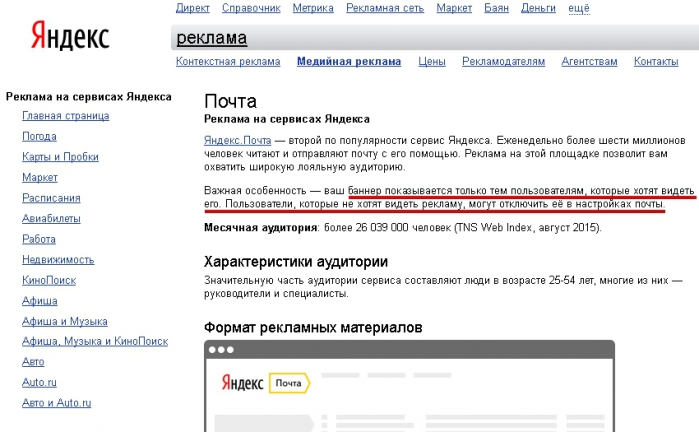This screenshot has width=699, height=432.
Task: Open Главная страница in sidebar
Action: pyautogui.click(x=66, y=116)
